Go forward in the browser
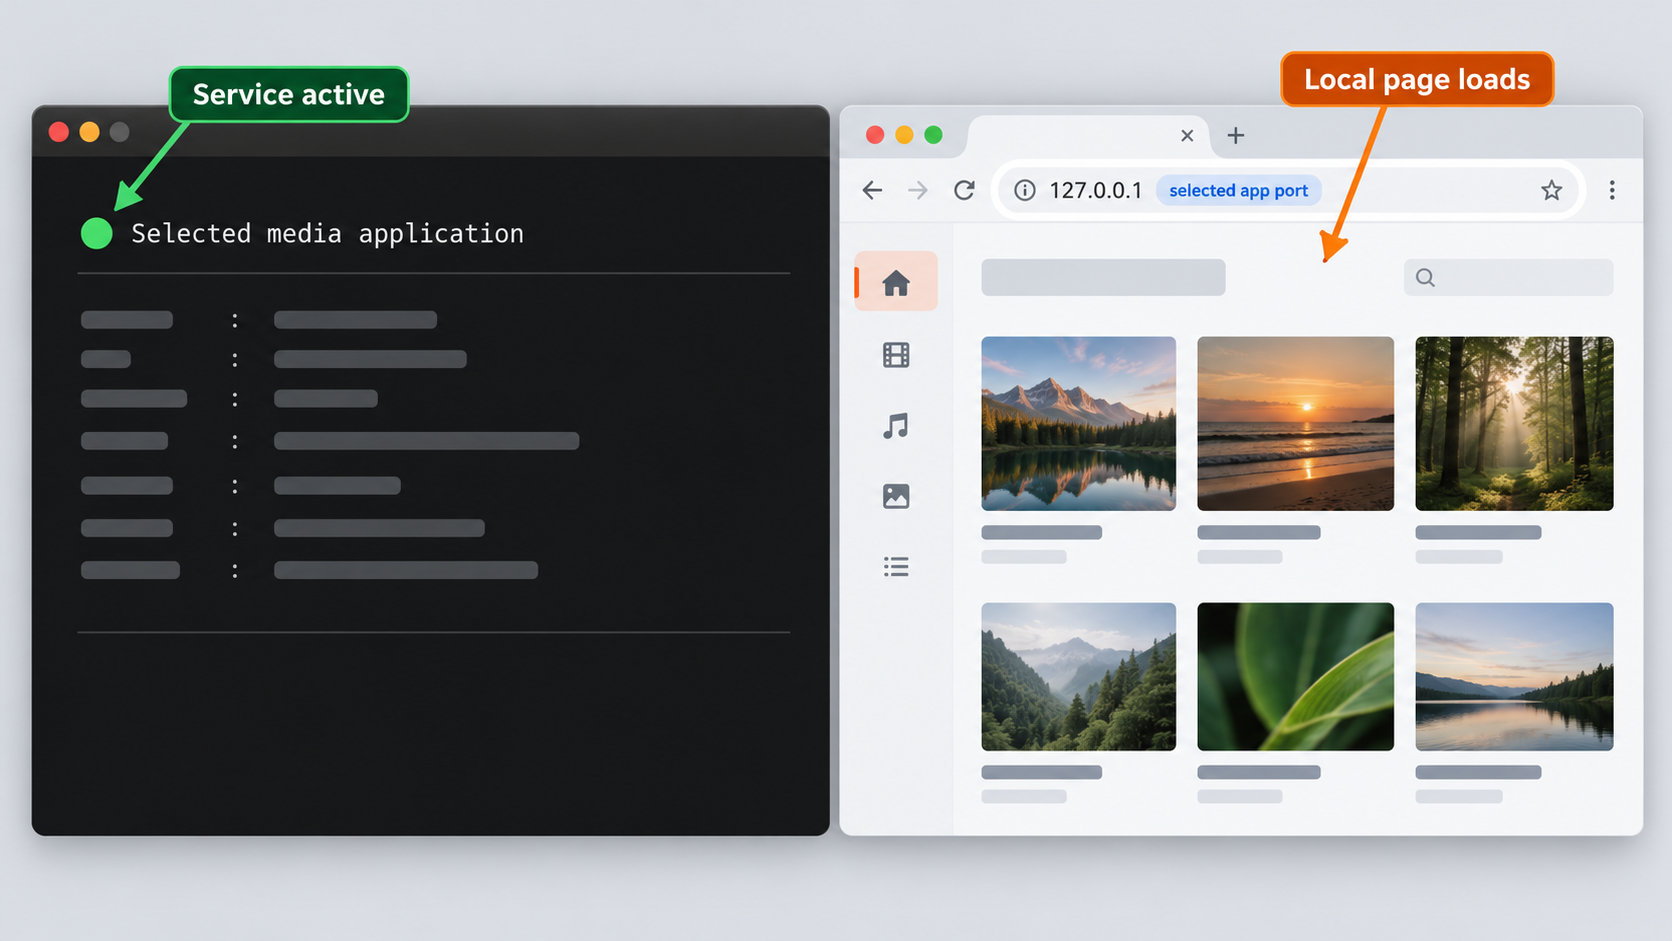This screenshot has height=941, width=1672. (x=918, y=190)
